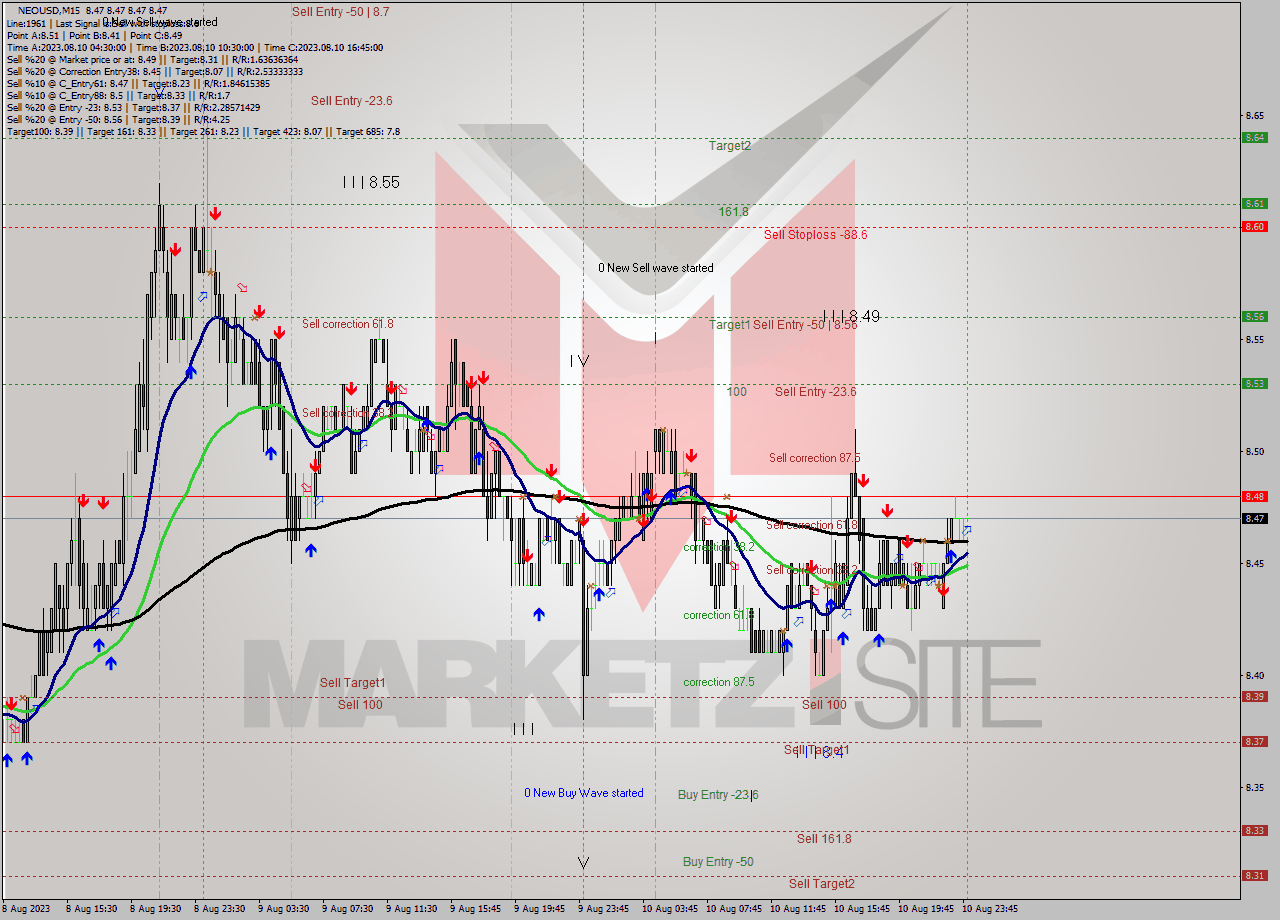
Task: Click the 'Buy Entry -50' label
Action: pyautogui.click(x=718, y=862)
